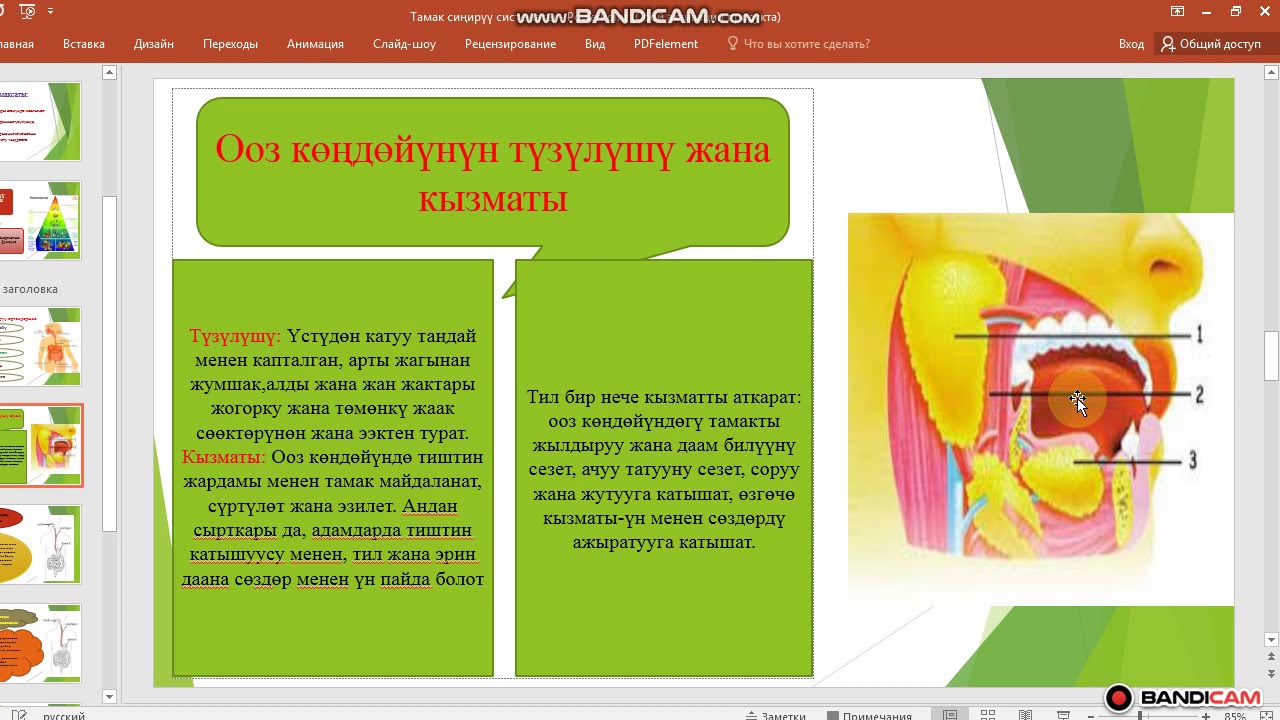
Task: Open the Вид ribbon tab
Action: point(595,44)
